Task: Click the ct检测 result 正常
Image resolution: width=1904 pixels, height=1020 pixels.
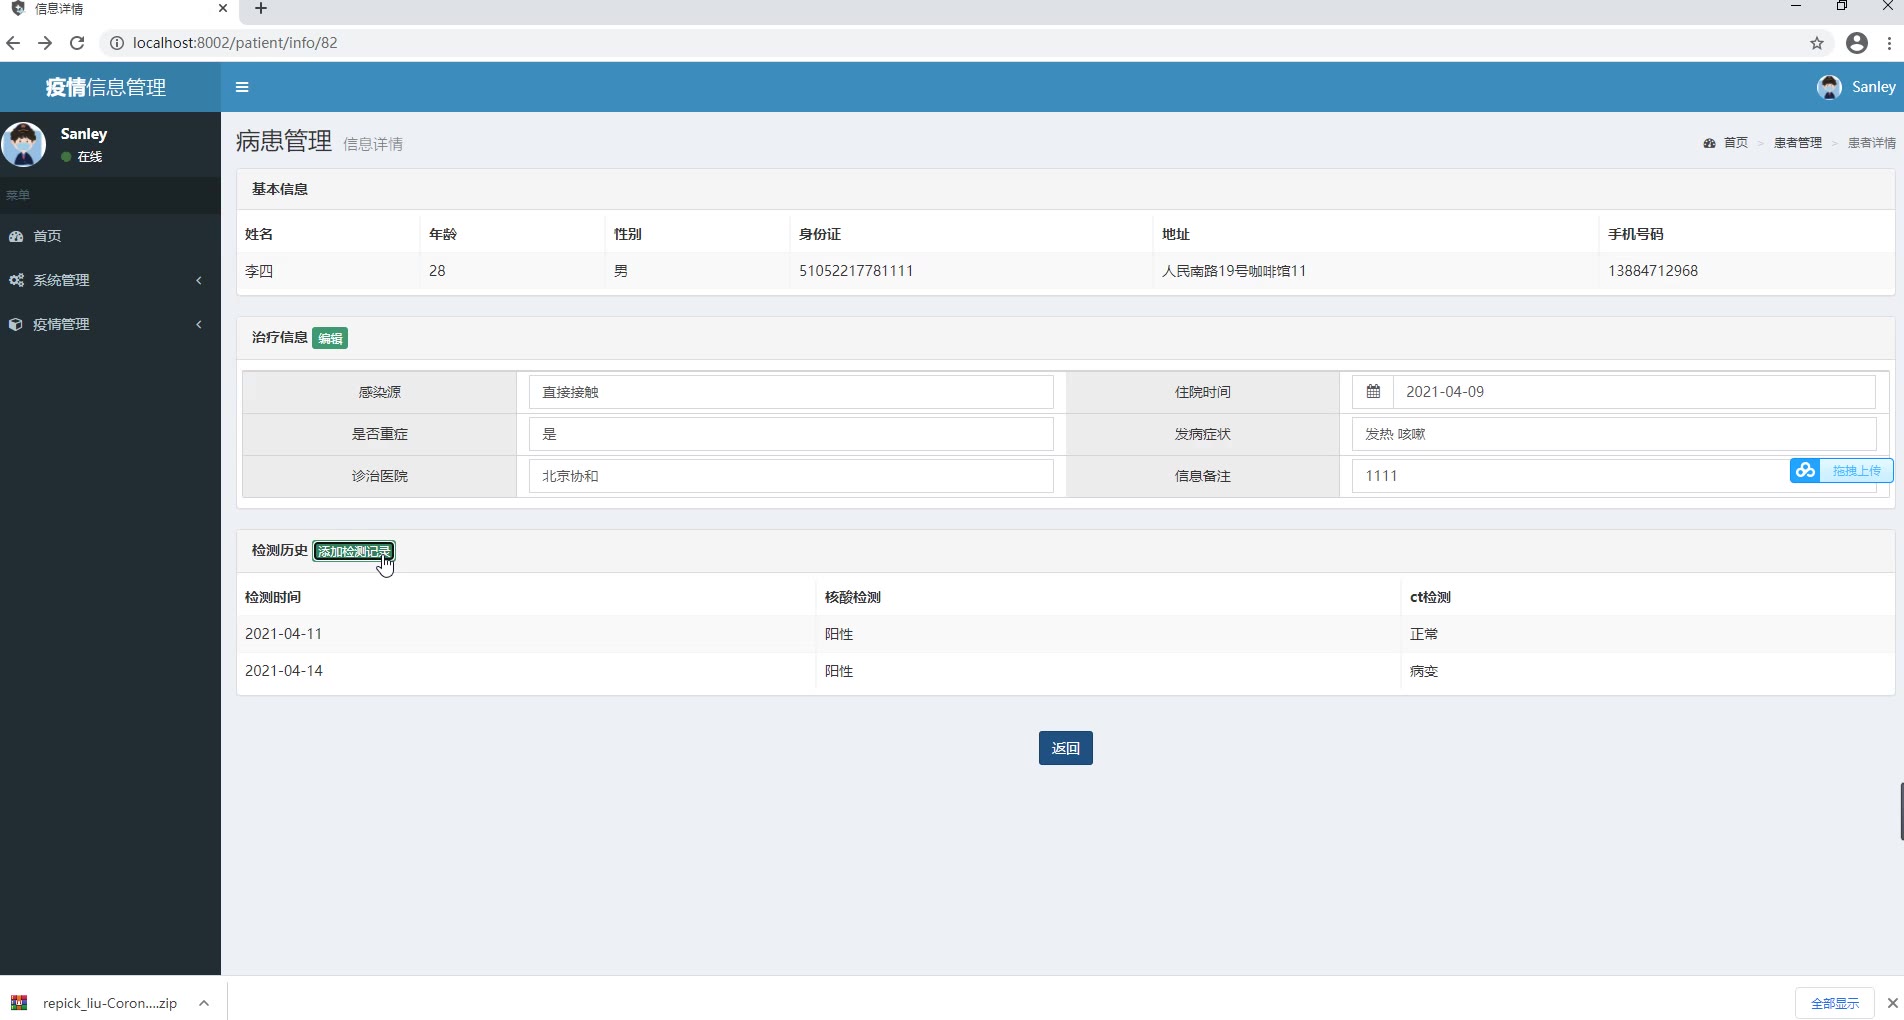Action: point(1424,634)
